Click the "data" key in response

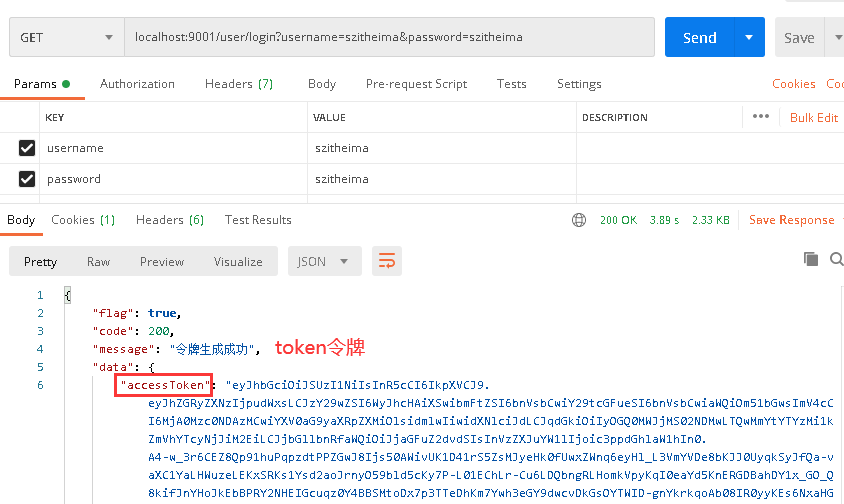pos(113,367)
